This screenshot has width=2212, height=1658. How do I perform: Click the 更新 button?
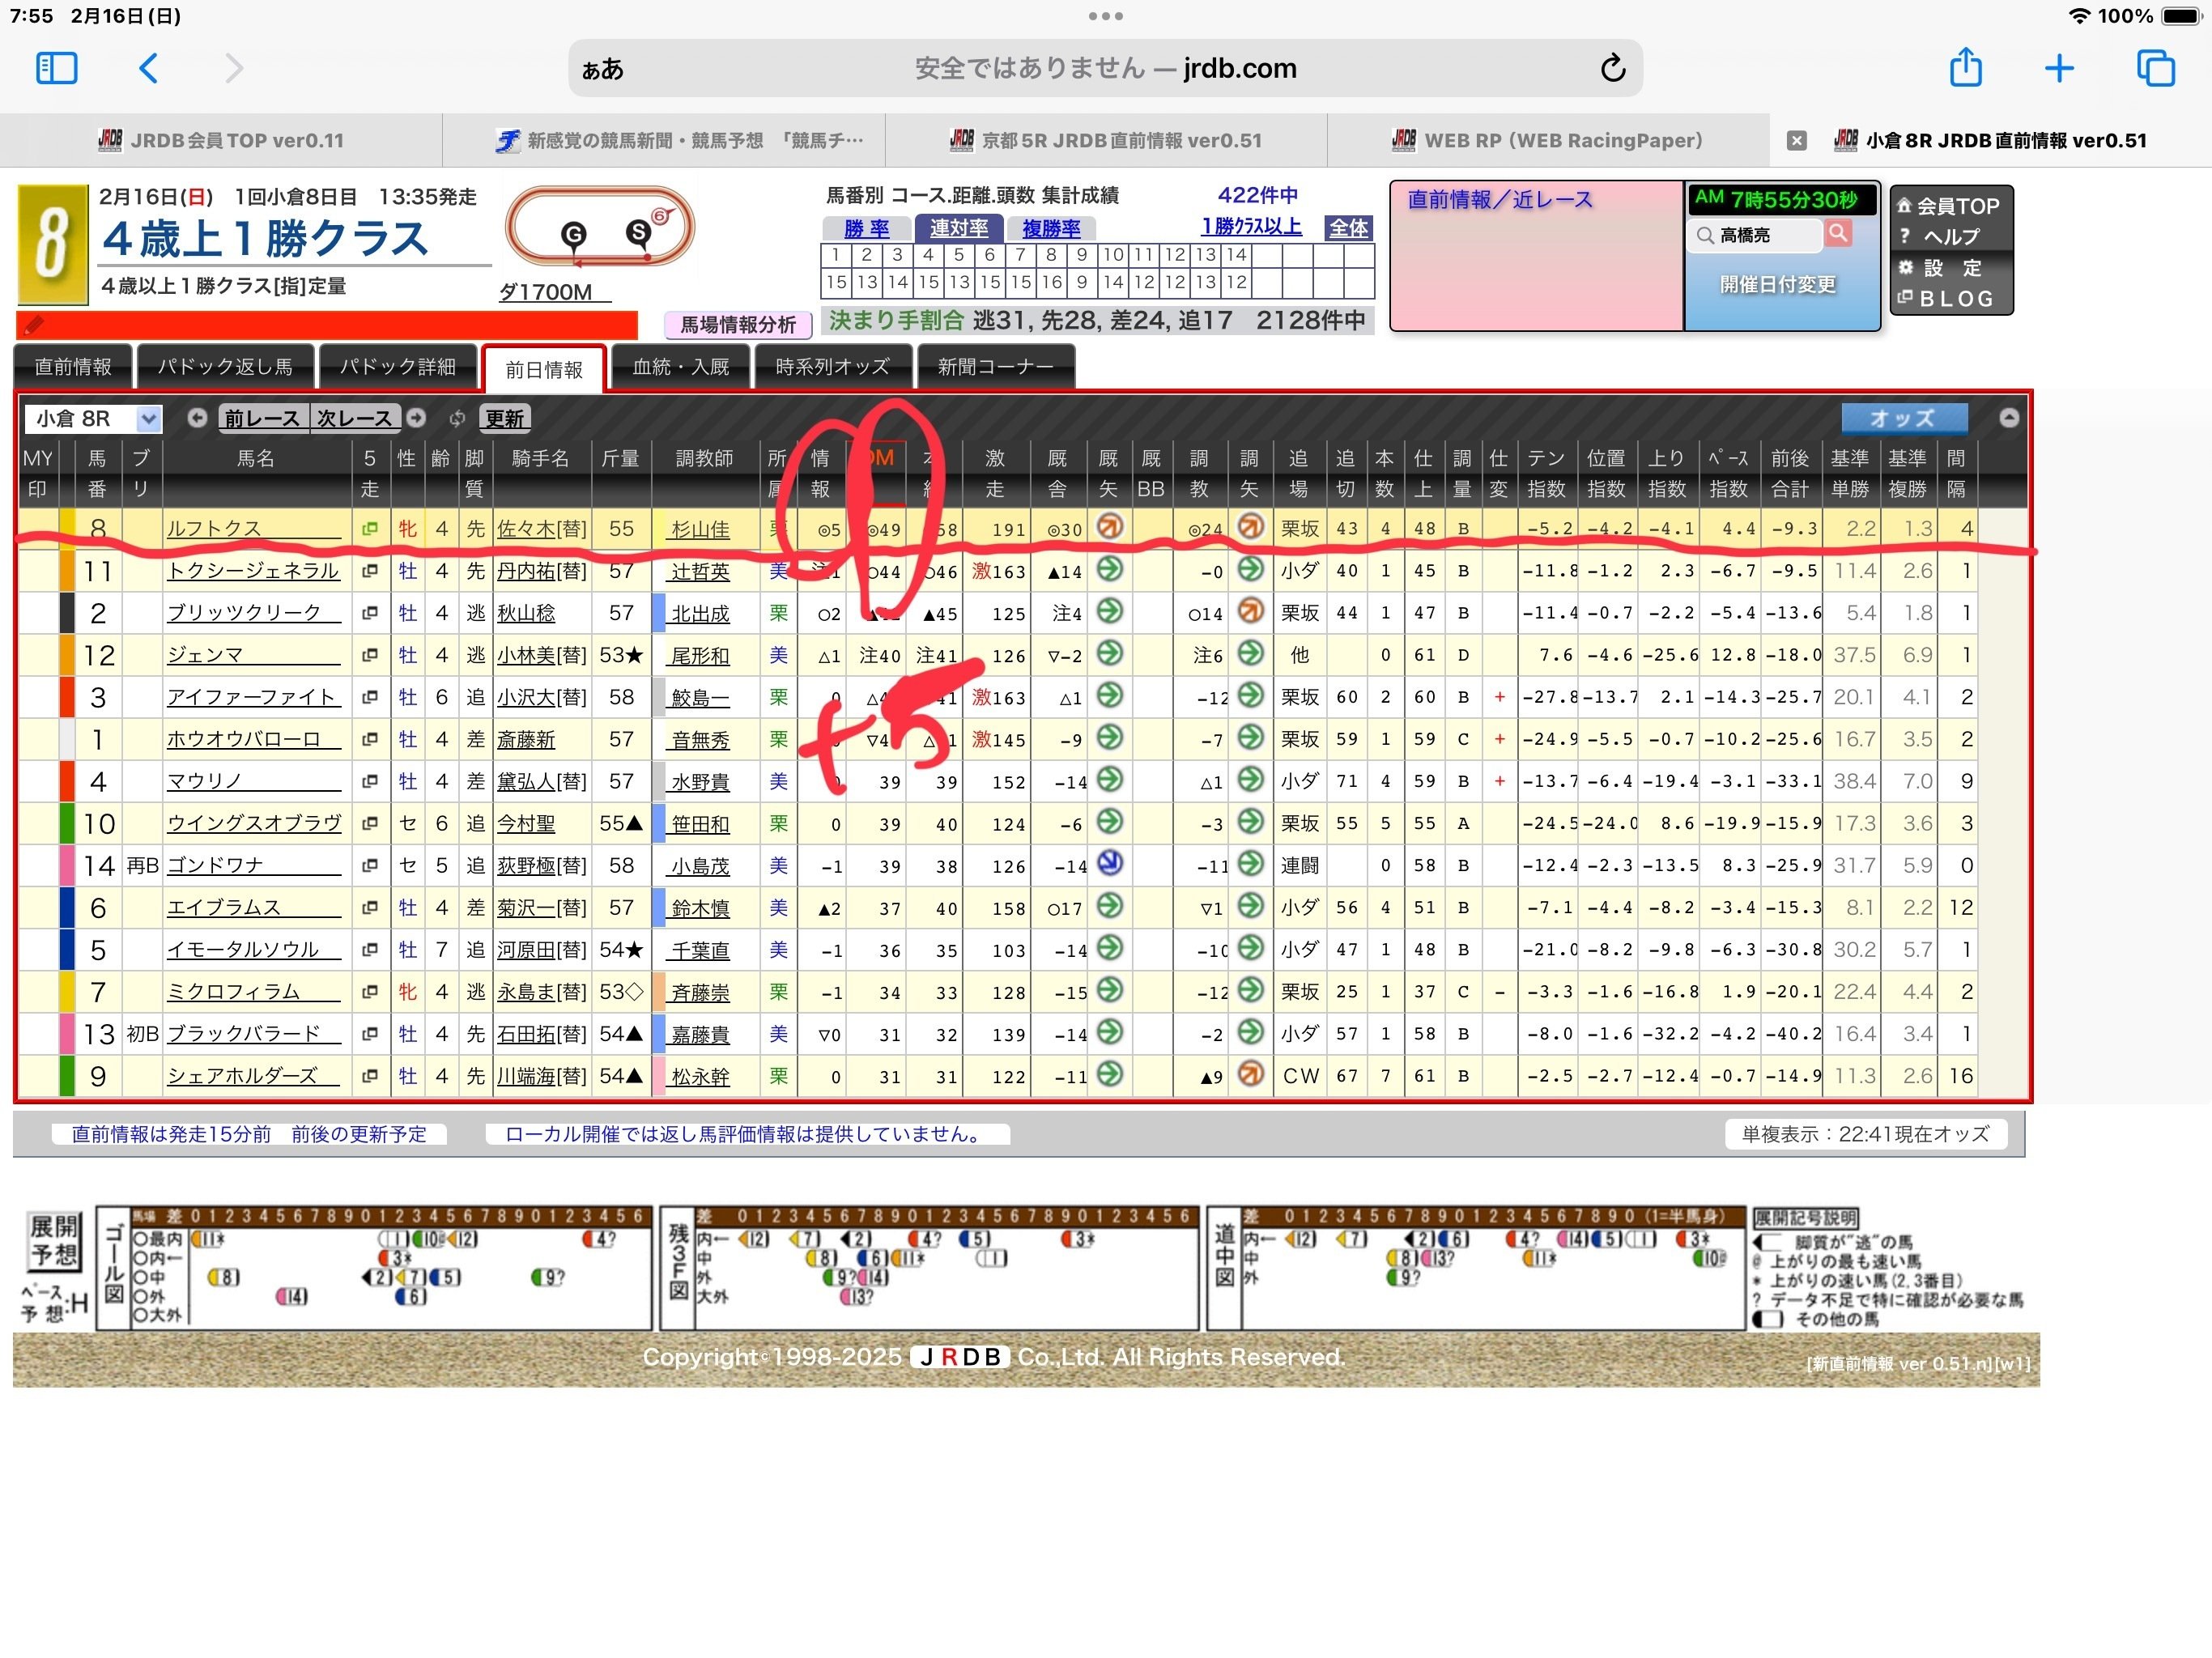click(x=504, y=418)
